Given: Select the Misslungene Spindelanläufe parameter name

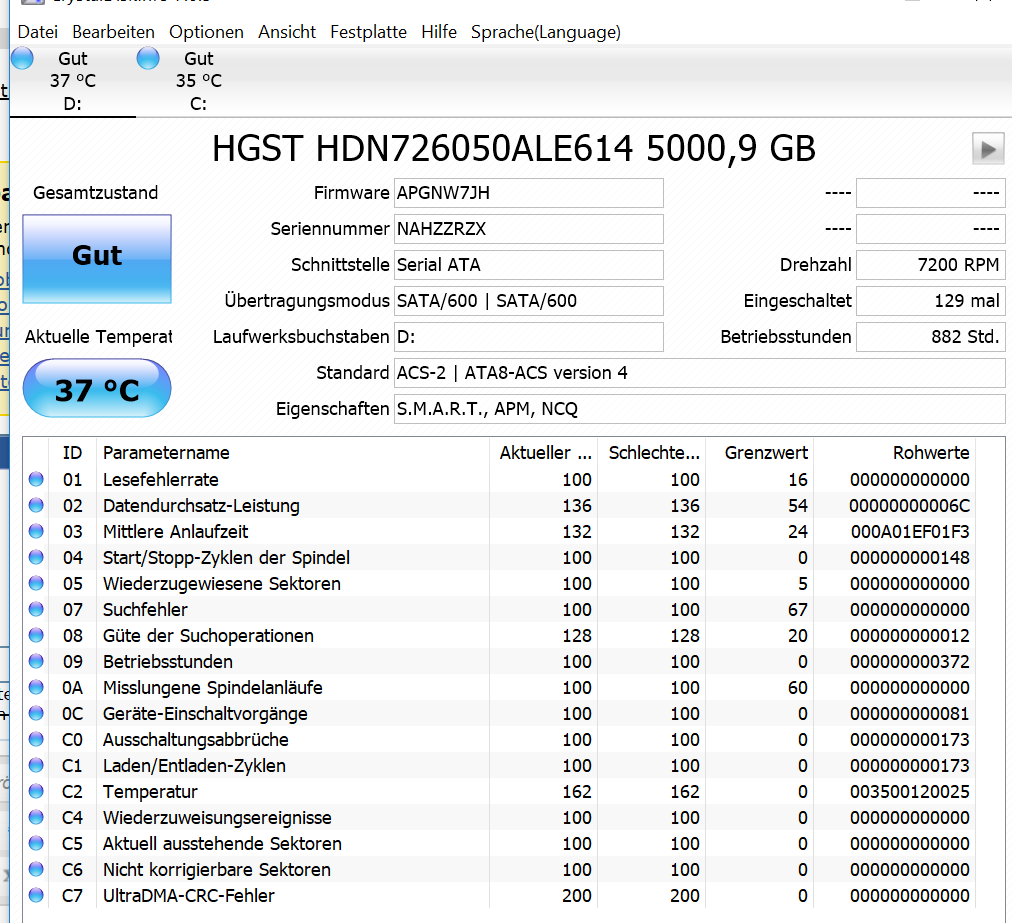Looking at the screenshot, I should click(x=212, y=688).
